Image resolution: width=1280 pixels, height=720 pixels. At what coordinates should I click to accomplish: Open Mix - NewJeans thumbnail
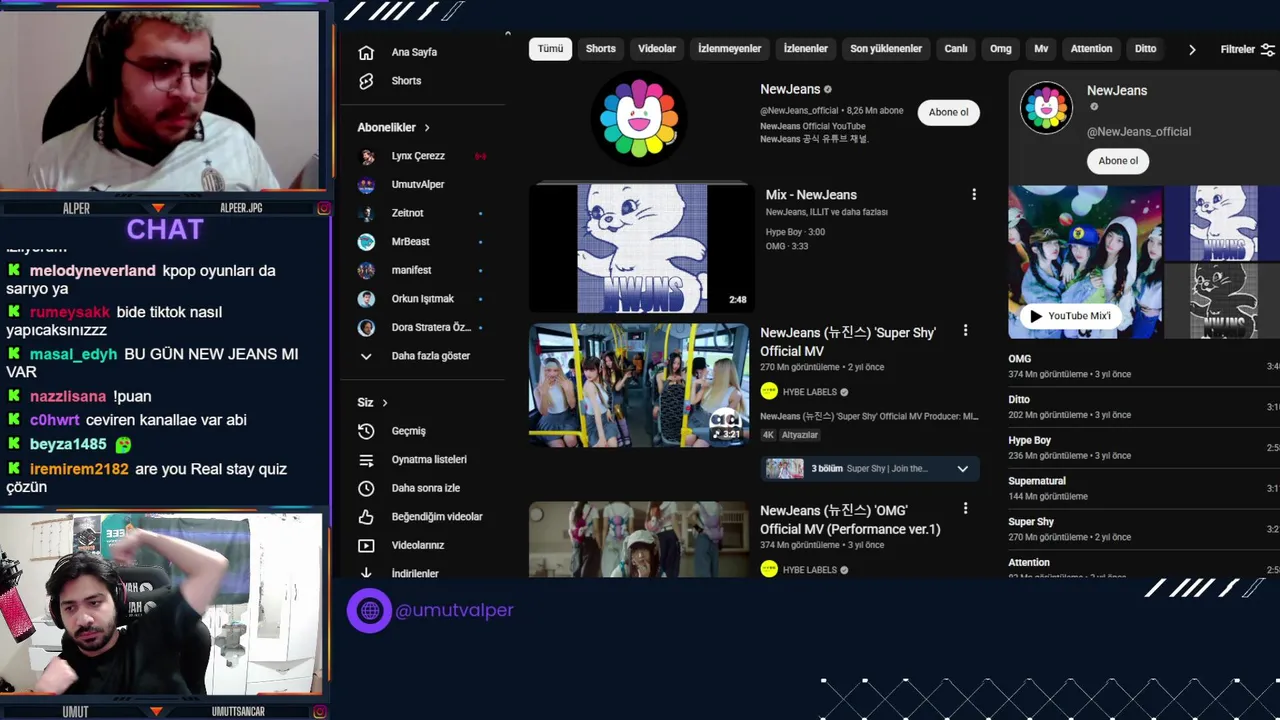(641, 248)
